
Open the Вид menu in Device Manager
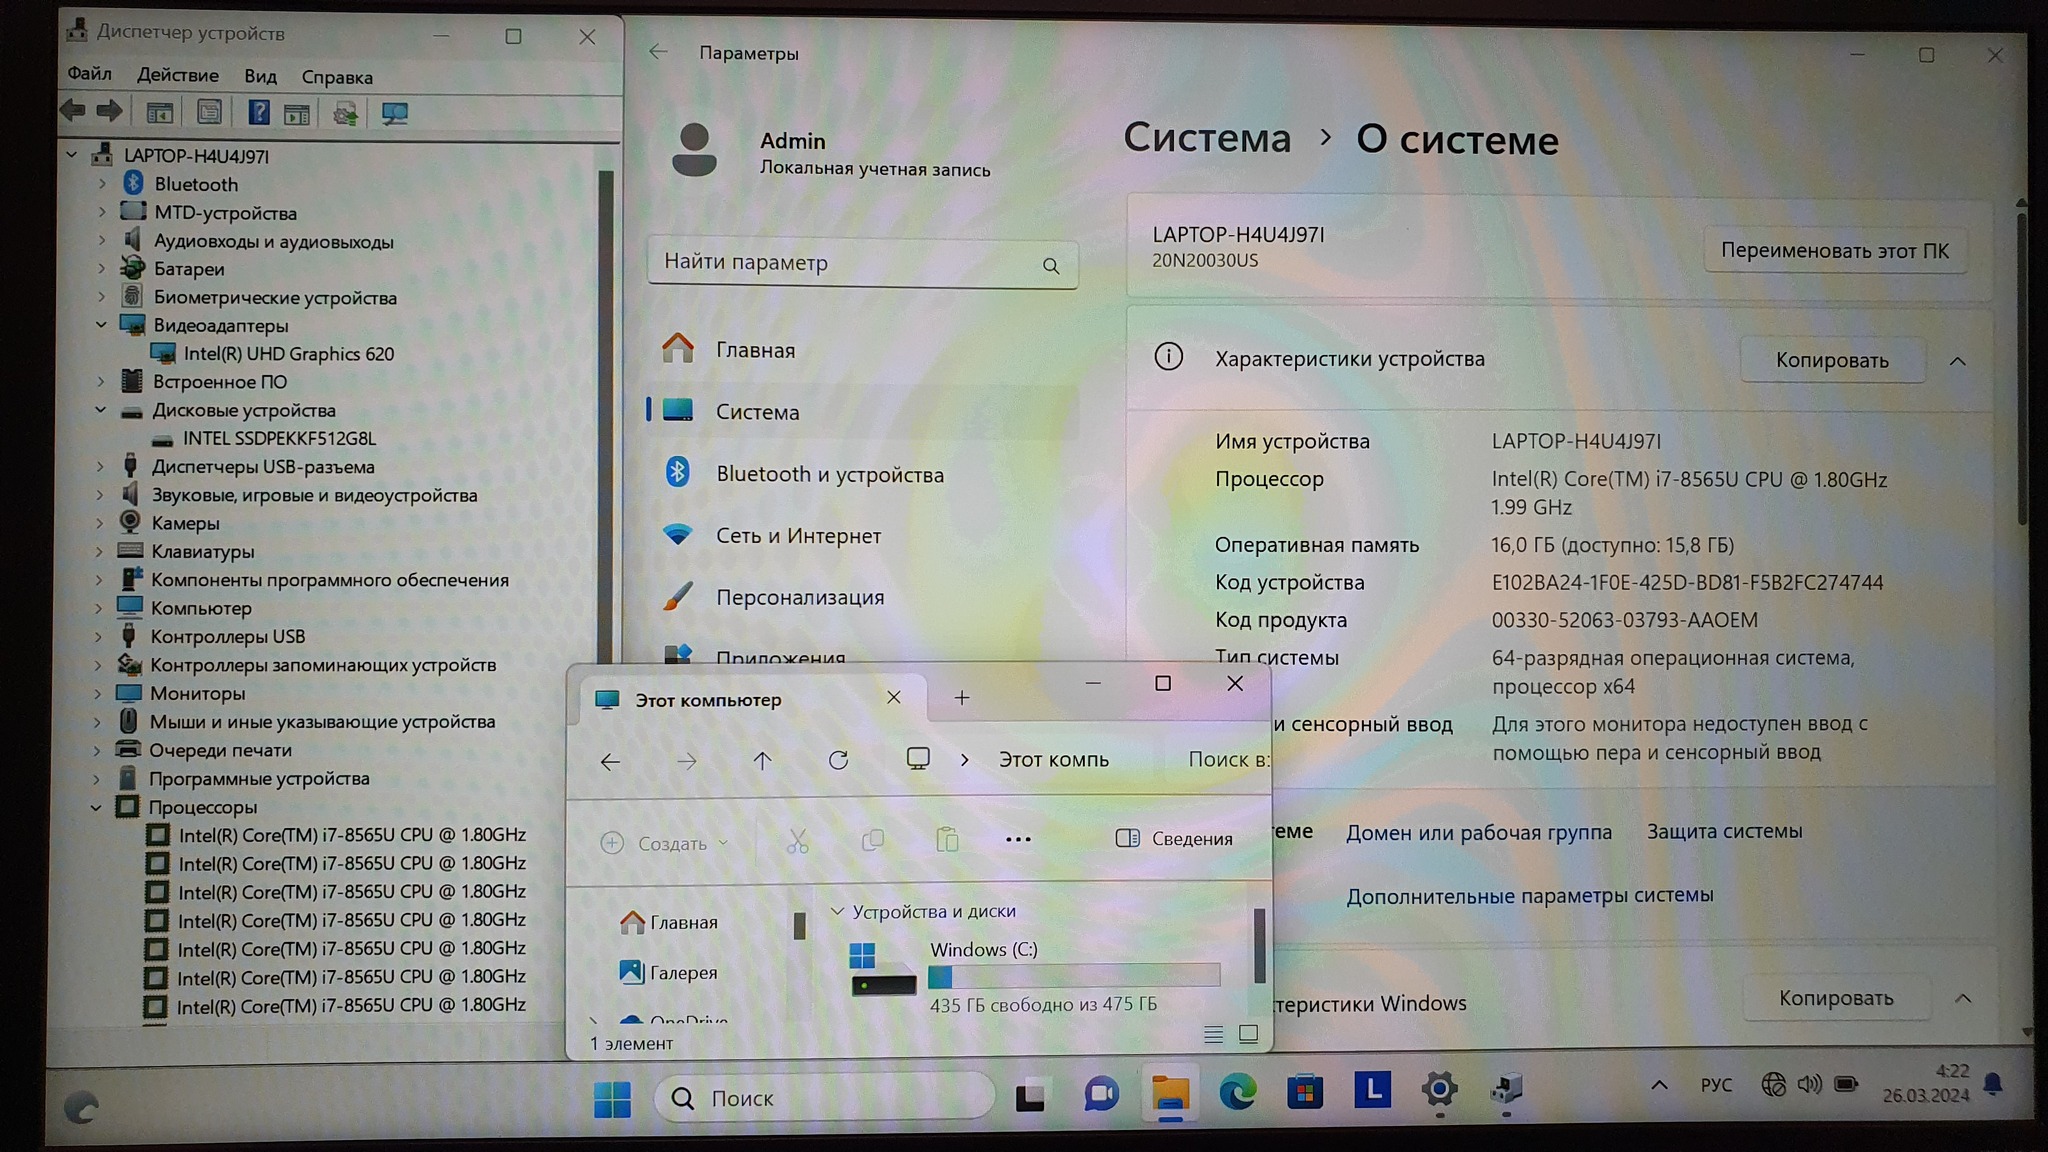pyautogui.click(x=260, y=76)
